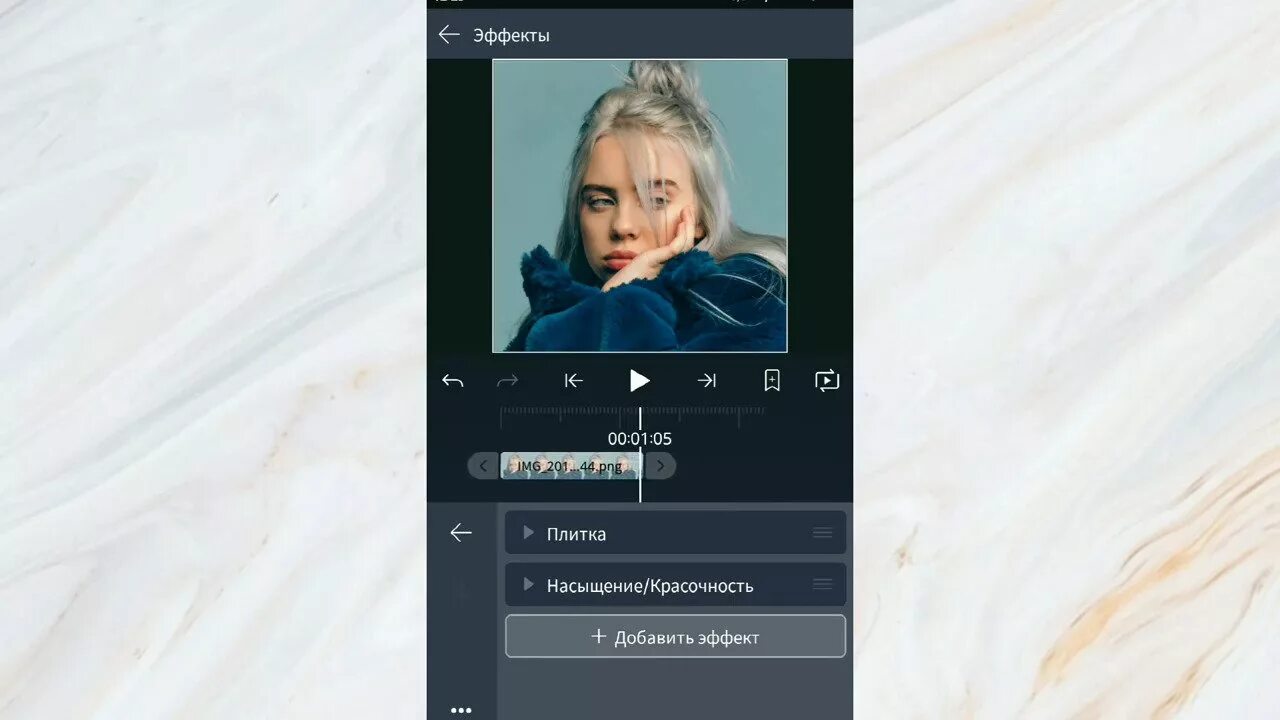Click the left chevron beside the IMG clip
This screenshot has width=1280, height=720.
click(483, 466)
